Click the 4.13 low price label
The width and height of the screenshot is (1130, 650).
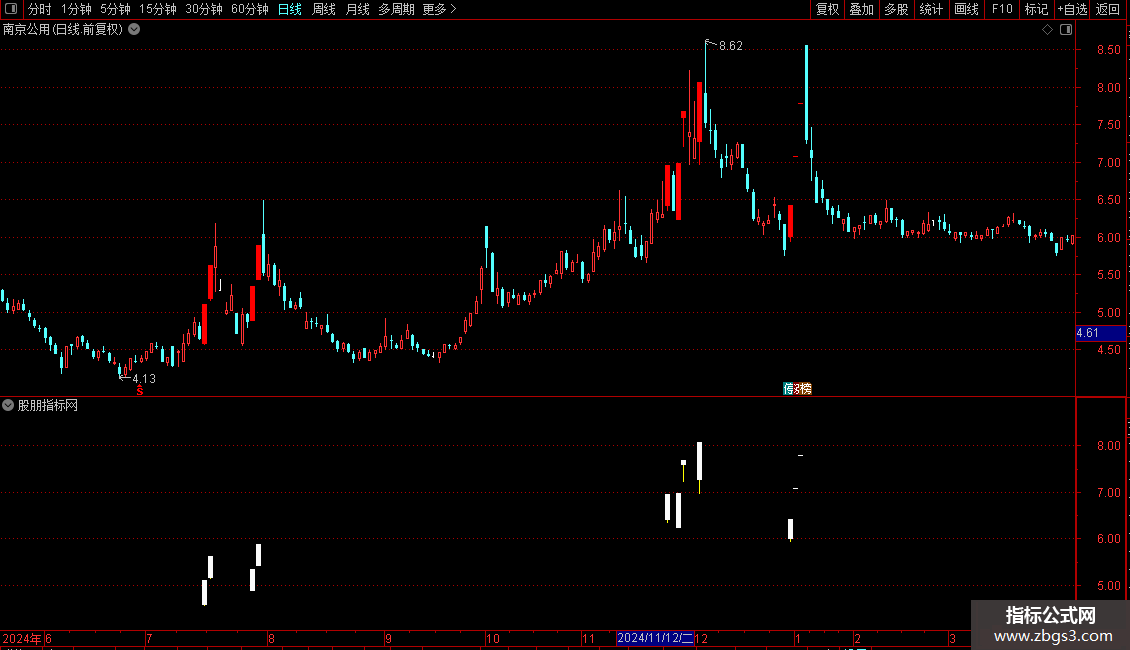tap(144, 378)
